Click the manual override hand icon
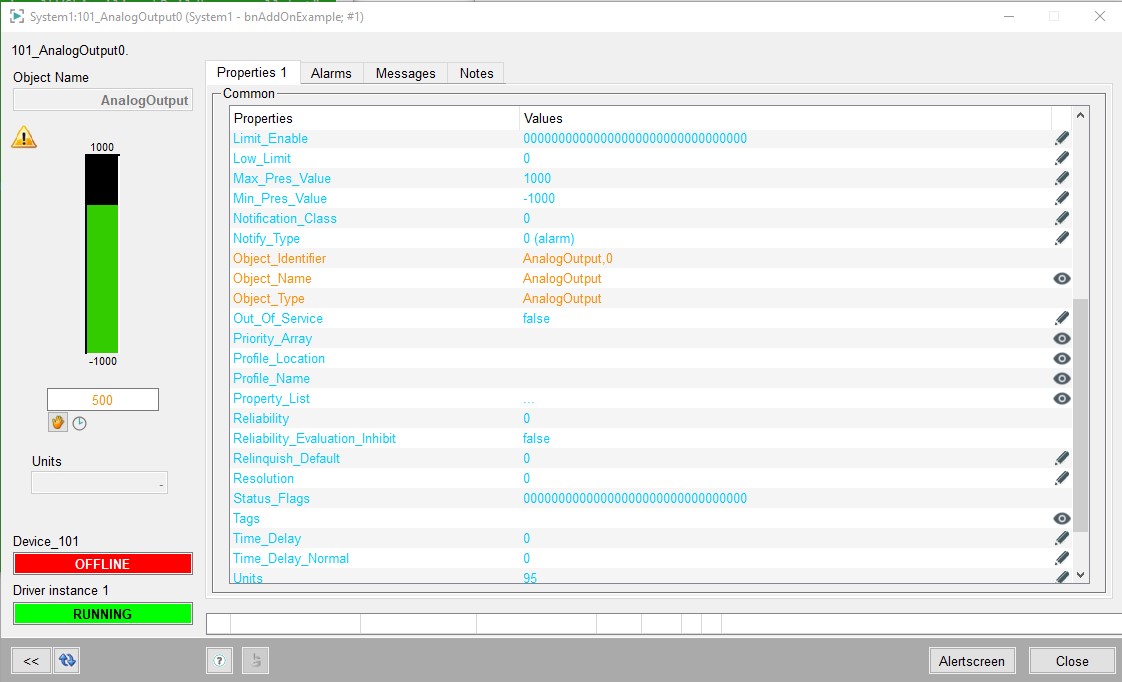Viewport: 1122px width, 682px height. click(58, 423)
